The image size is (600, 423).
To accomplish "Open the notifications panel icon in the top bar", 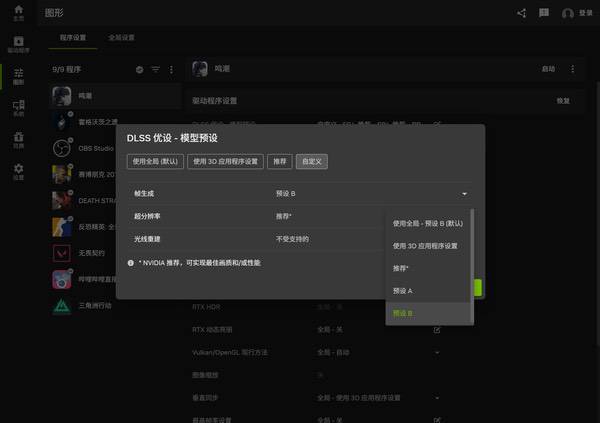I will (544, 13).
